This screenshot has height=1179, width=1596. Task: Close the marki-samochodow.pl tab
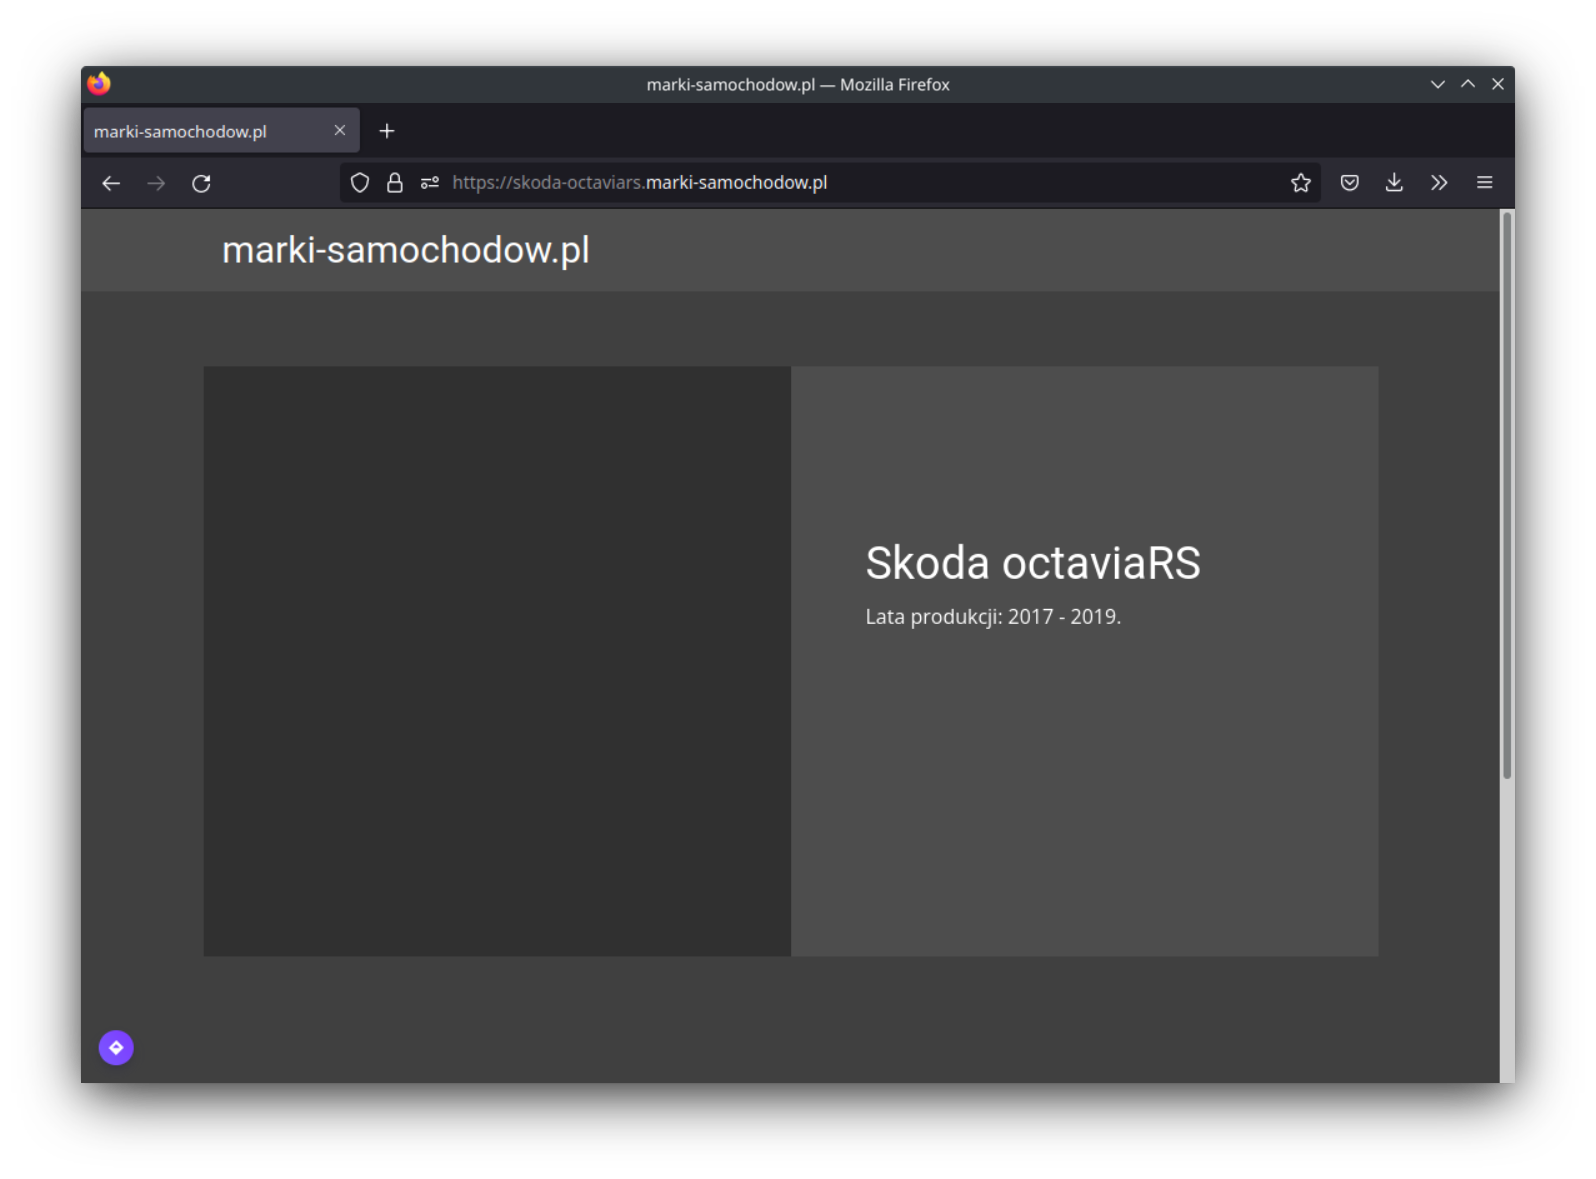tap(340, 130)
